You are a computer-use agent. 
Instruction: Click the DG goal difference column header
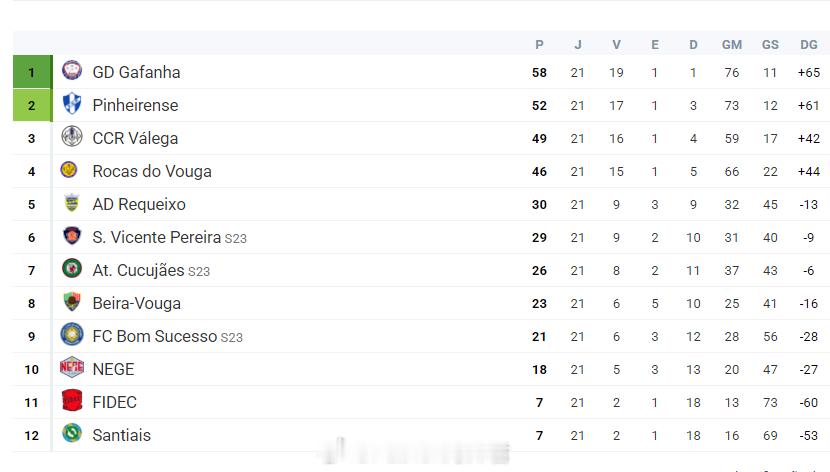pyautogui.click(x=808, y=44)
